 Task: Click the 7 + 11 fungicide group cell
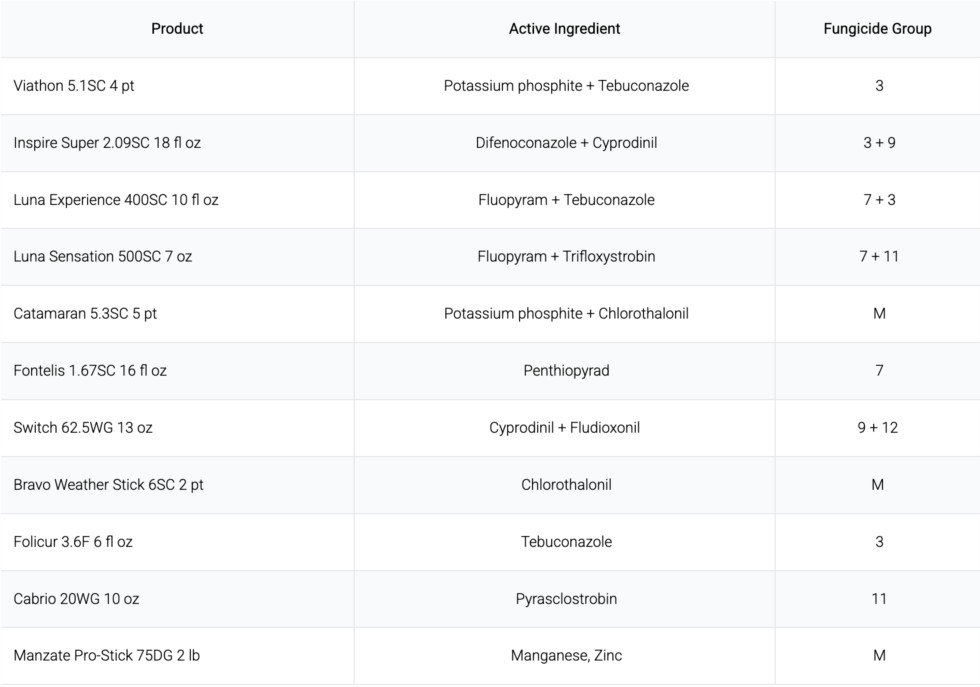click(x=879, y=256)
